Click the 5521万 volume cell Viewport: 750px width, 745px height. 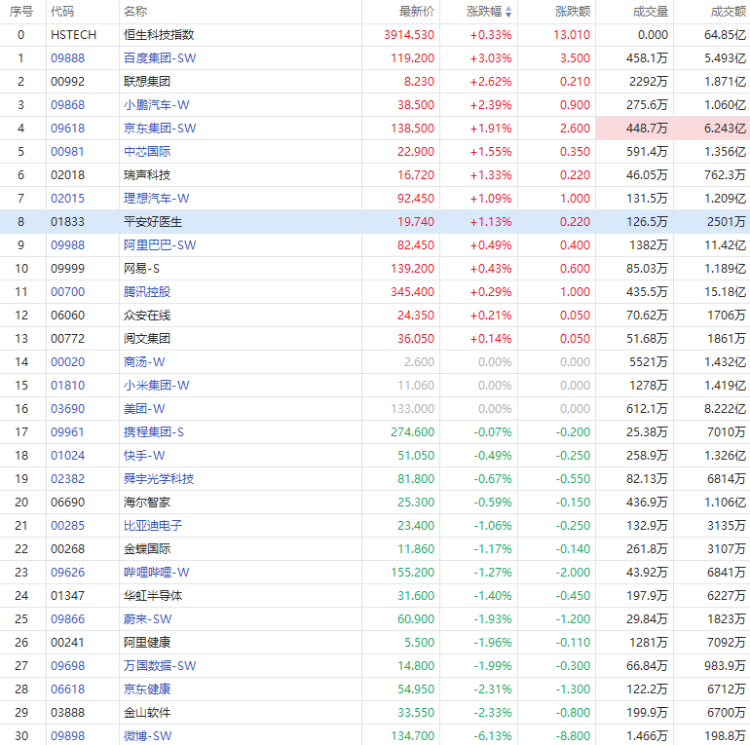648,362
